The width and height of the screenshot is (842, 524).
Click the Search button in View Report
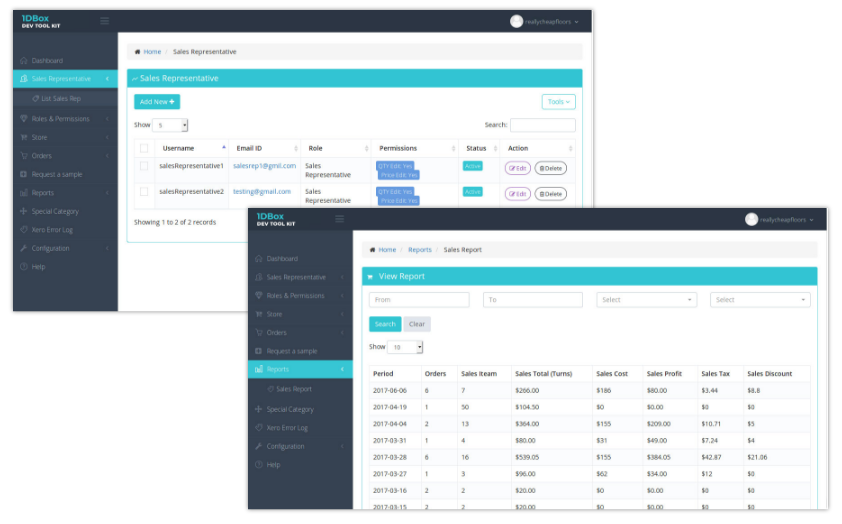point(384,324)
